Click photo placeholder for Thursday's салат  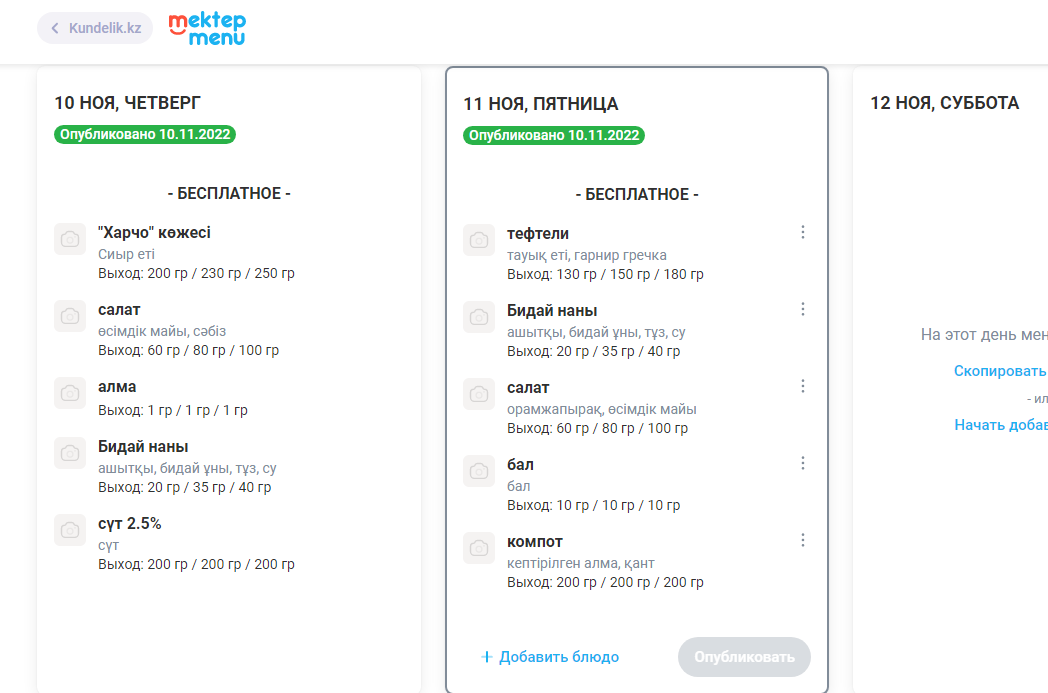pyautogui.click(x=70, y=316)
